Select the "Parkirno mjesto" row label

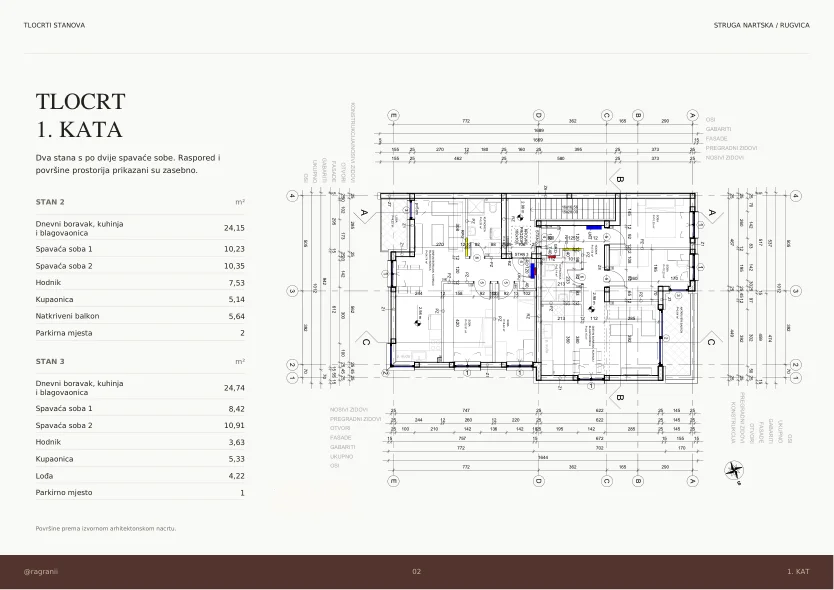(64, 493)
